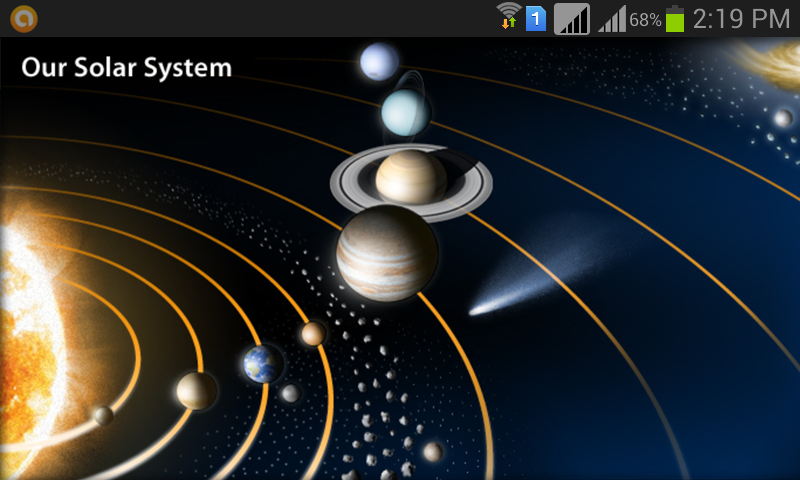800x480 pixels.
Task: Tap the blue SIM 1 indicator icon
Action: [536, 19]
